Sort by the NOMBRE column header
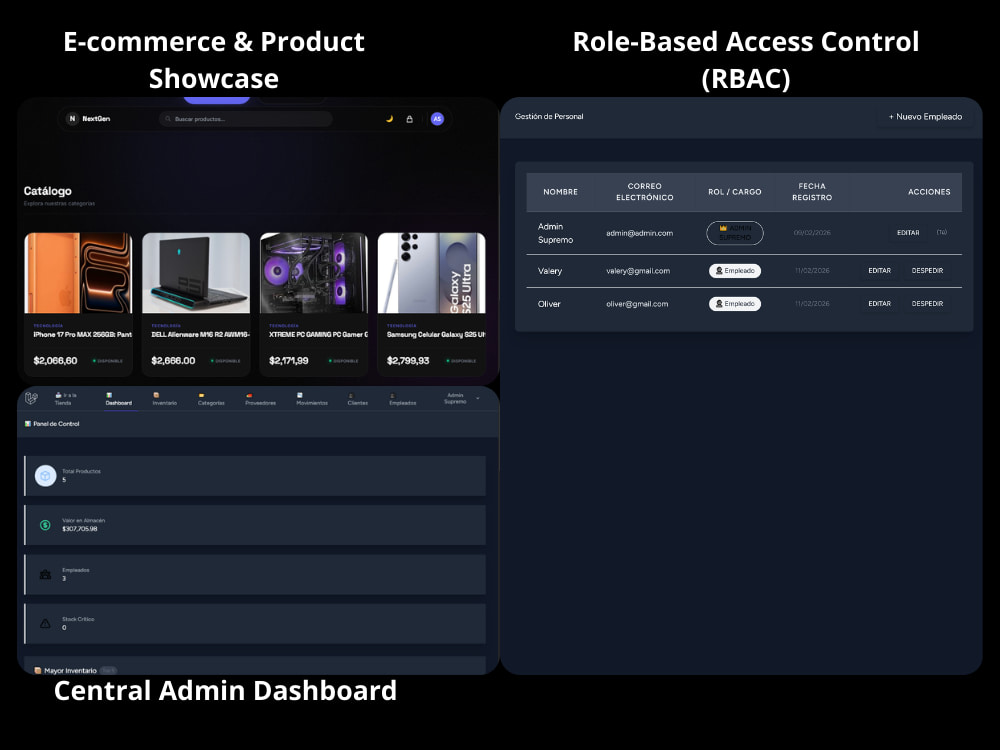The height and width of the screenshot is (750, 1000). (x=561, y=192)
